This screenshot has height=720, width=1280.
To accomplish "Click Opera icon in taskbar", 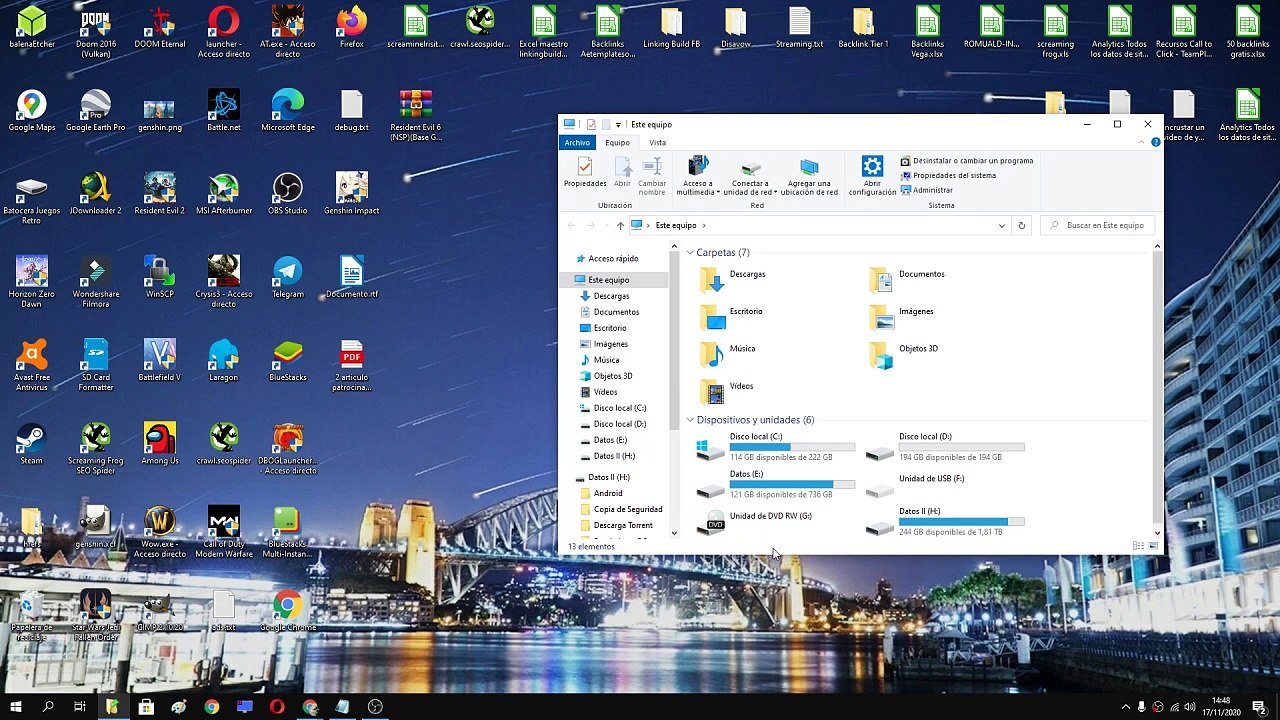I will pos(277,707).
